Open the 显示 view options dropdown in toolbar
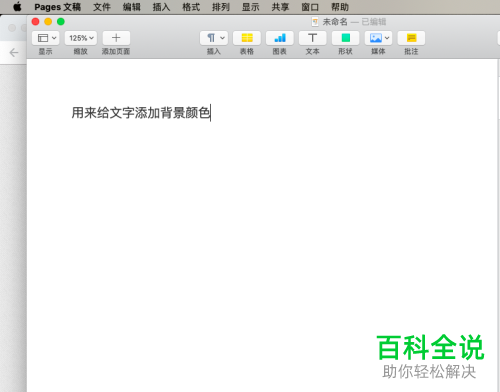Screen dimensions: 500x392 pyautogui.click(x=46, y=38)
